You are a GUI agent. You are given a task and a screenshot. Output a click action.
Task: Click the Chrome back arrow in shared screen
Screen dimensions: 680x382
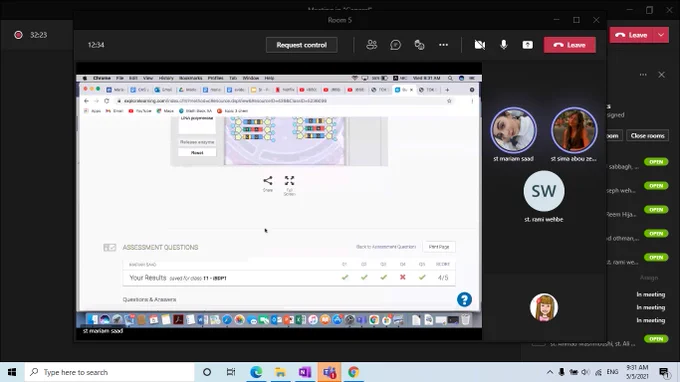point(86,101)
